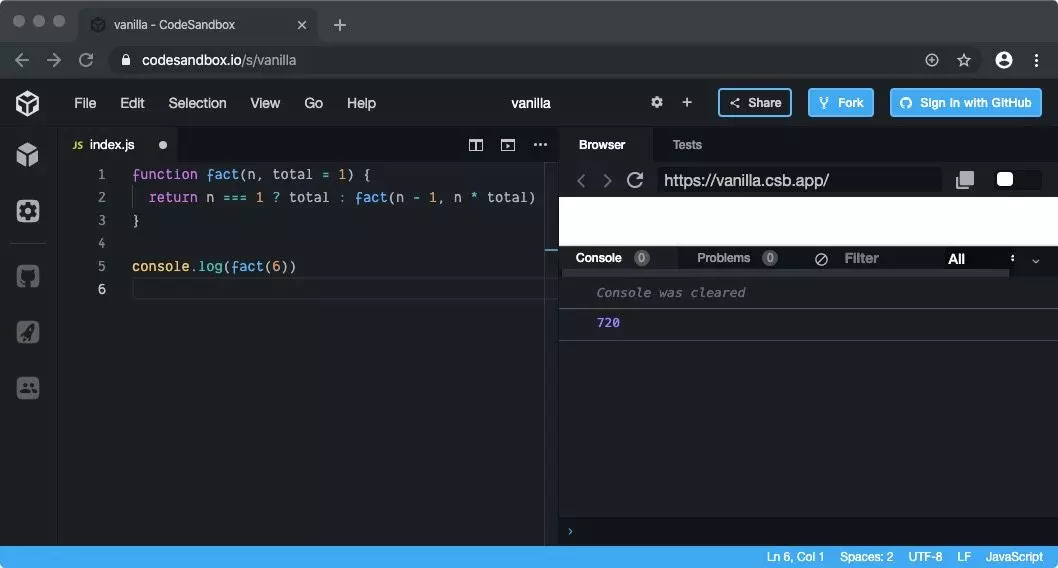This screenshot has height=568, width=1058.
Task: Click the vanilla sandbox title
Action: (530, 103)
